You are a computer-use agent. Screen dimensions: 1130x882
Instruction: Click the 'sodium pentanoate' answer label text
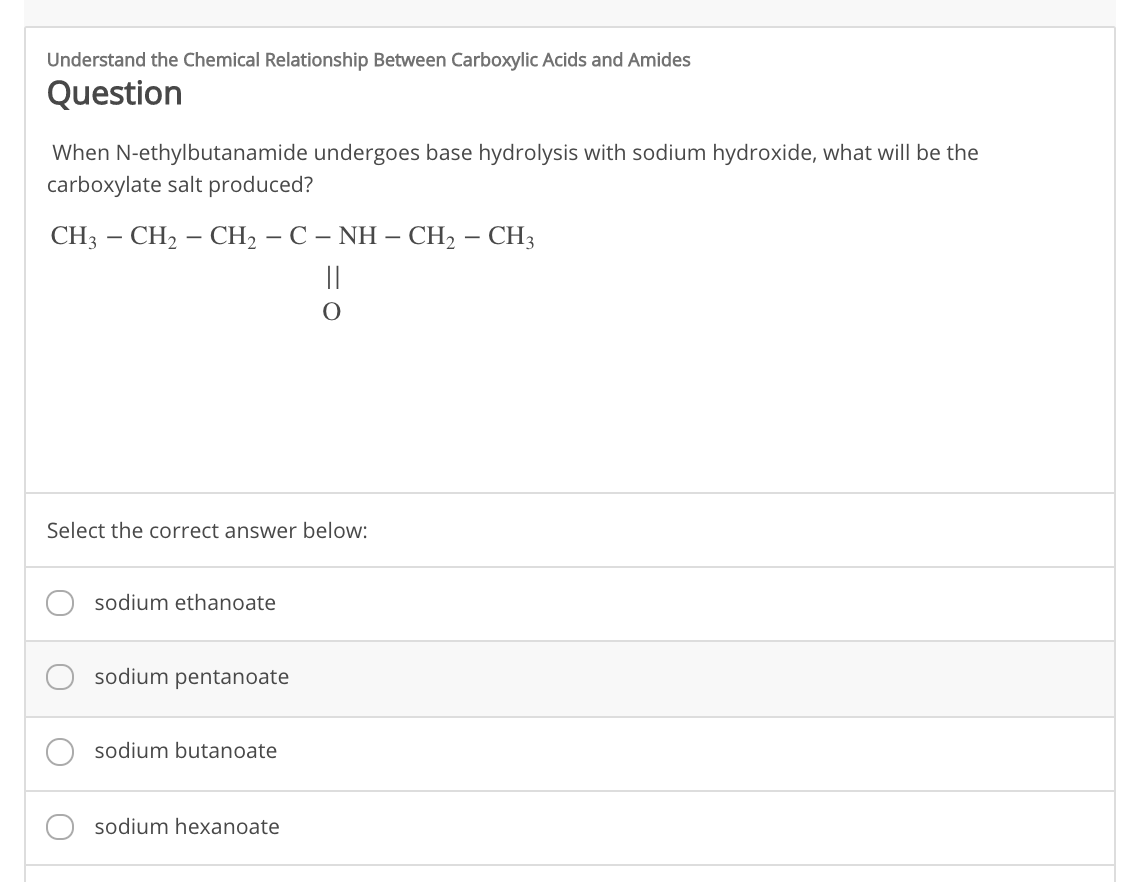tap(192, 677)
